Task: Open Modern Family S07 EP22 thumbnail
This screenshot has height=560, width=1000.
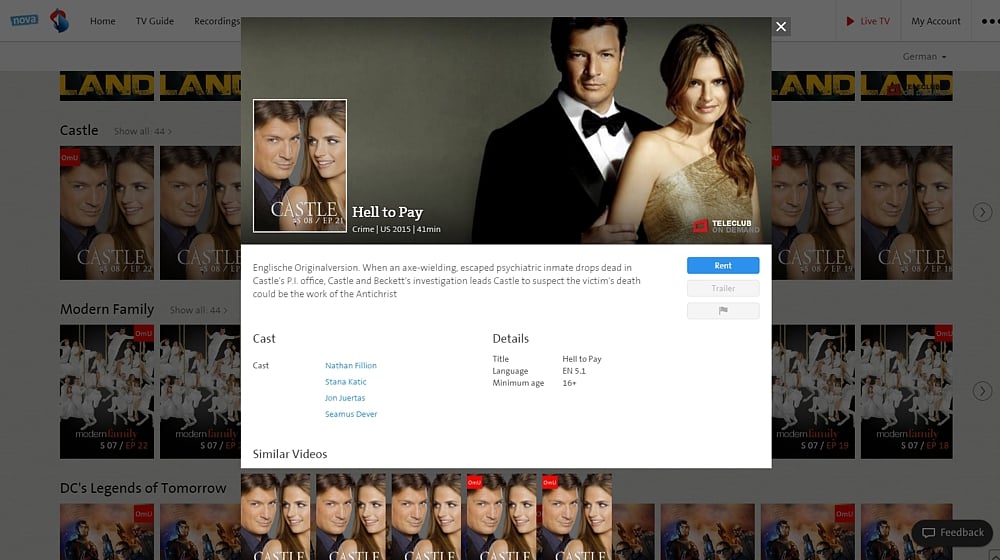Action: 107,392
